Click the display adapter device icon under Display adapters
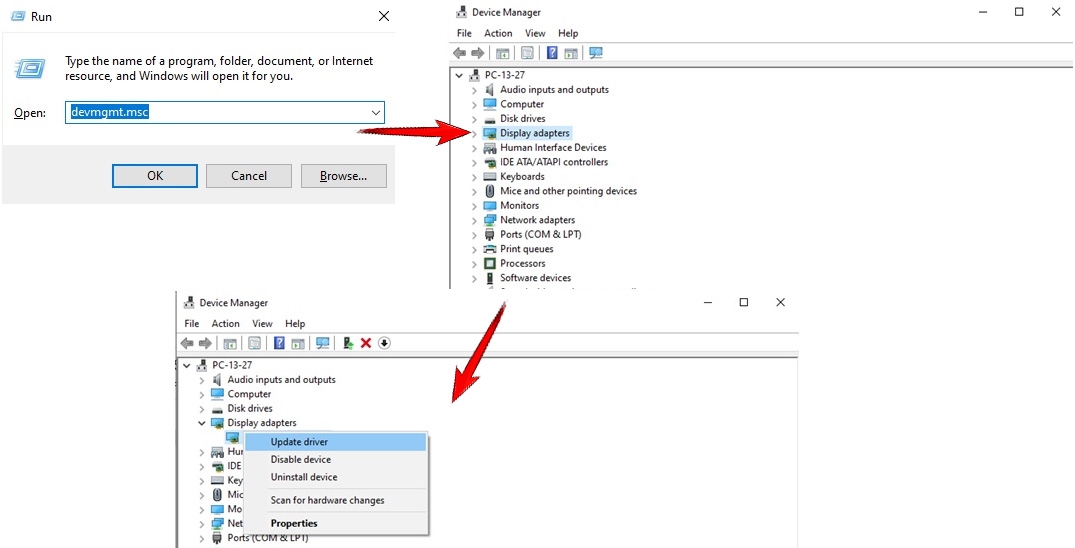The image size is (1075, 548). pos(233,438)
